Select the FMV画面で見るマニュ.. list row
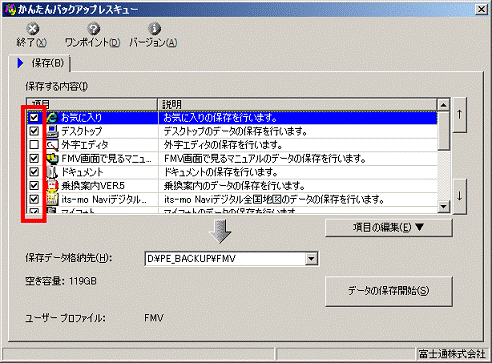This screenshot has height=363, width=492. 232,158
